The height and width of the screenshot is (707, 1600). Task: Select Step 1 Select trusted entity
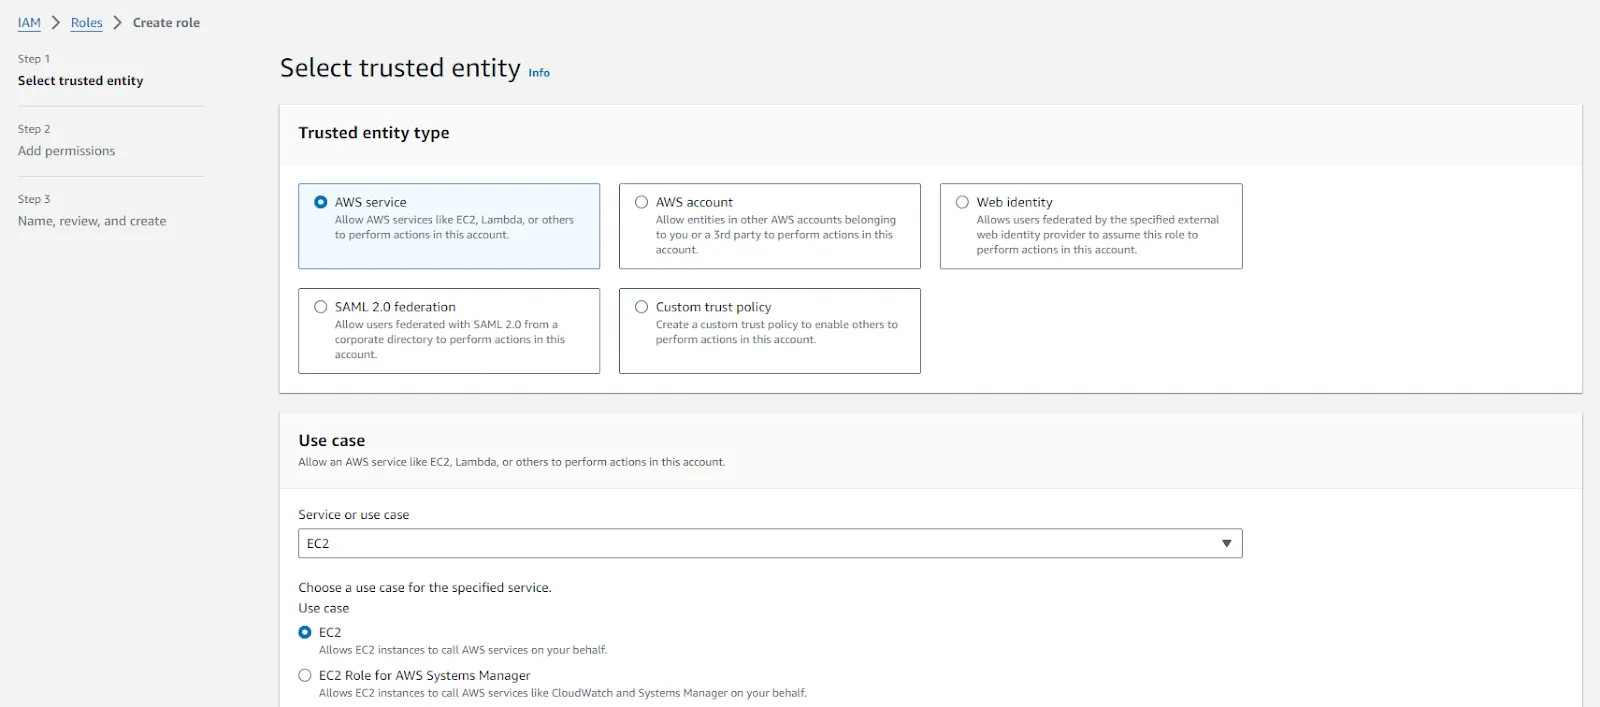click(x=80, y=81)
